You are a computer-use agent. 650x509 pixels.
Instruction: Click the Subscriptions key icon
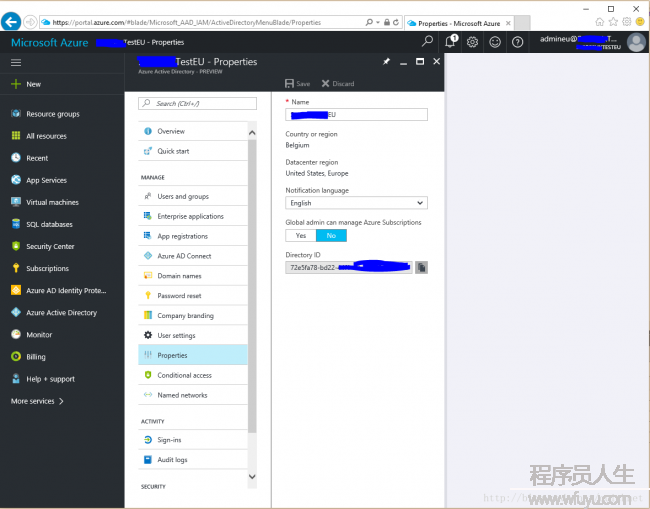(x=16, y=268)
